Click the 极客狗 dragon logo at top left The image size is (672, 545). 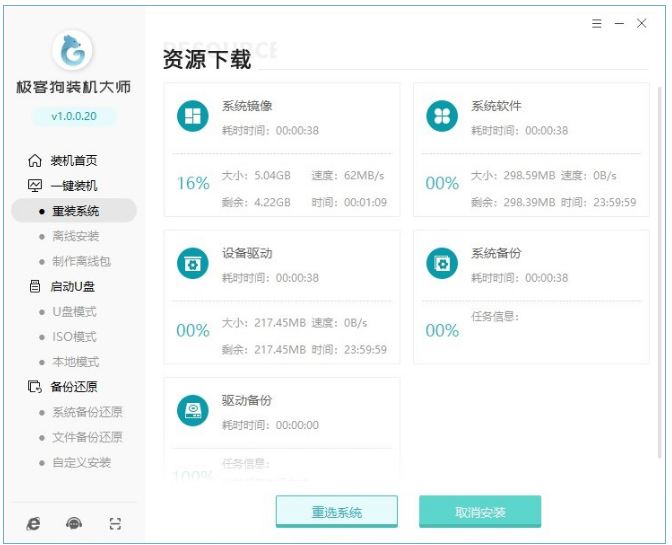[73, 49]
